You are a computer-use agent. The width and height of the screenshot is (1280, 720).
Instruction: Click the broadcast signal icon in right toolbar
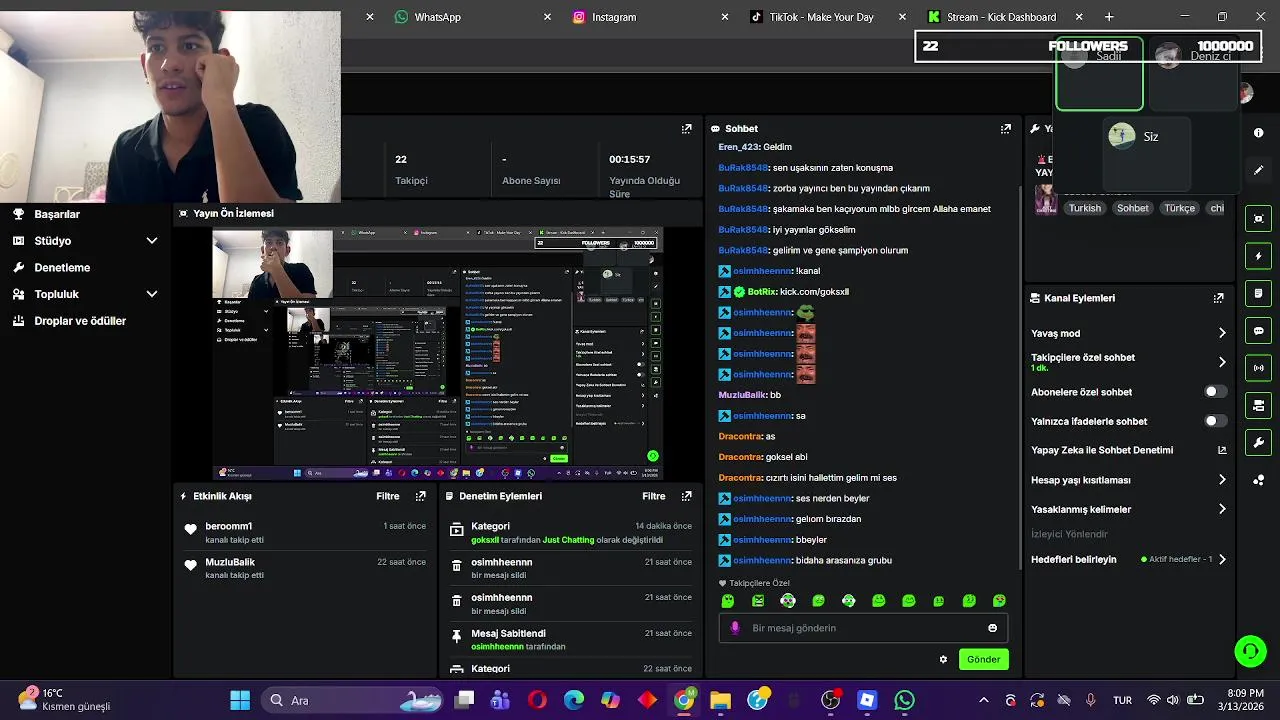point(1258,368)
